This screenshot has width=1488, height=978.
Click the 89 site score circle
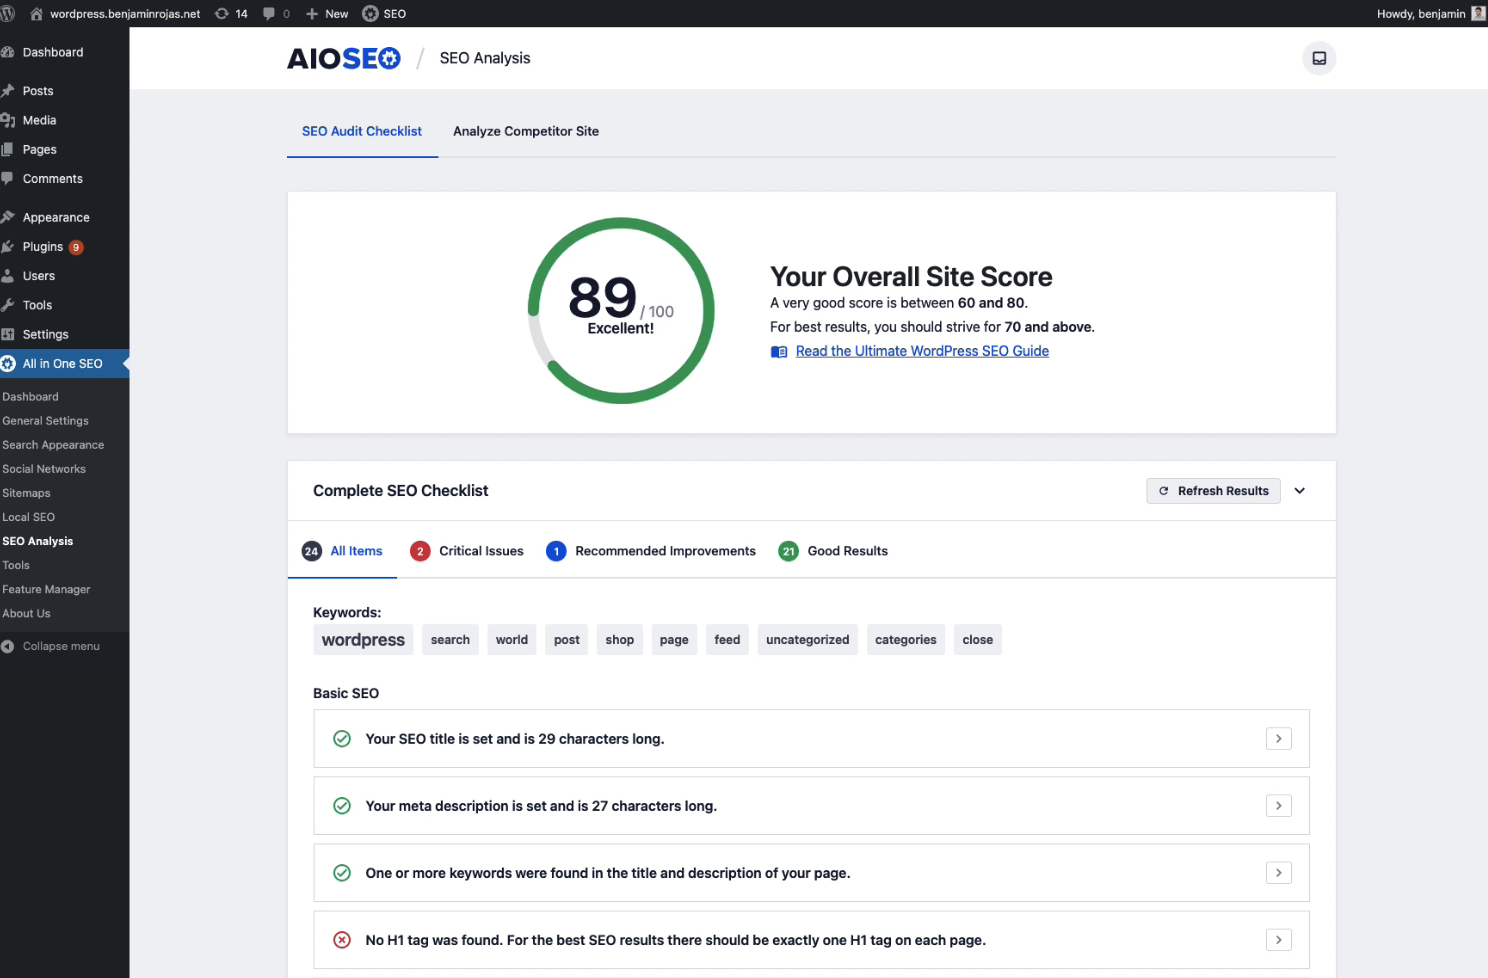click(621, 311)
